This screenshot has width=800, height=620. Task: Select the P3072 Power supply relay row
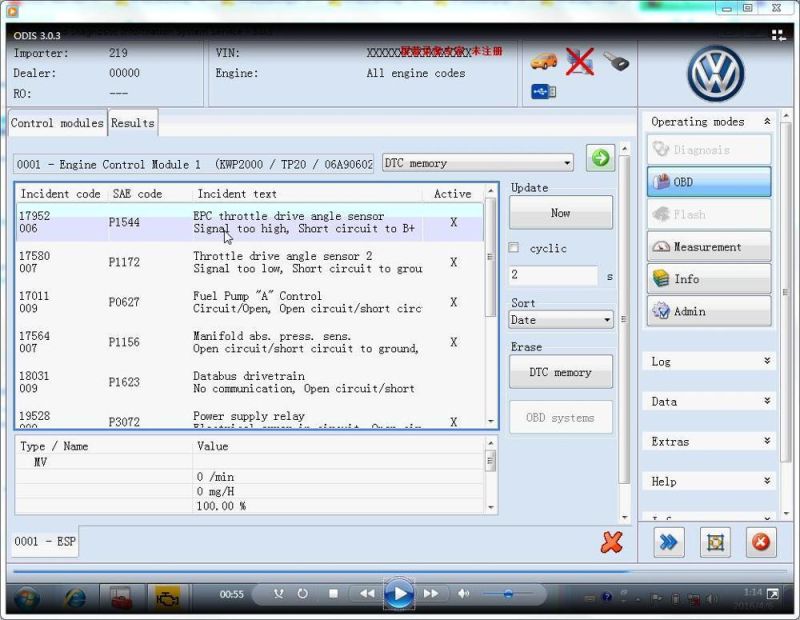pos(249,418)
